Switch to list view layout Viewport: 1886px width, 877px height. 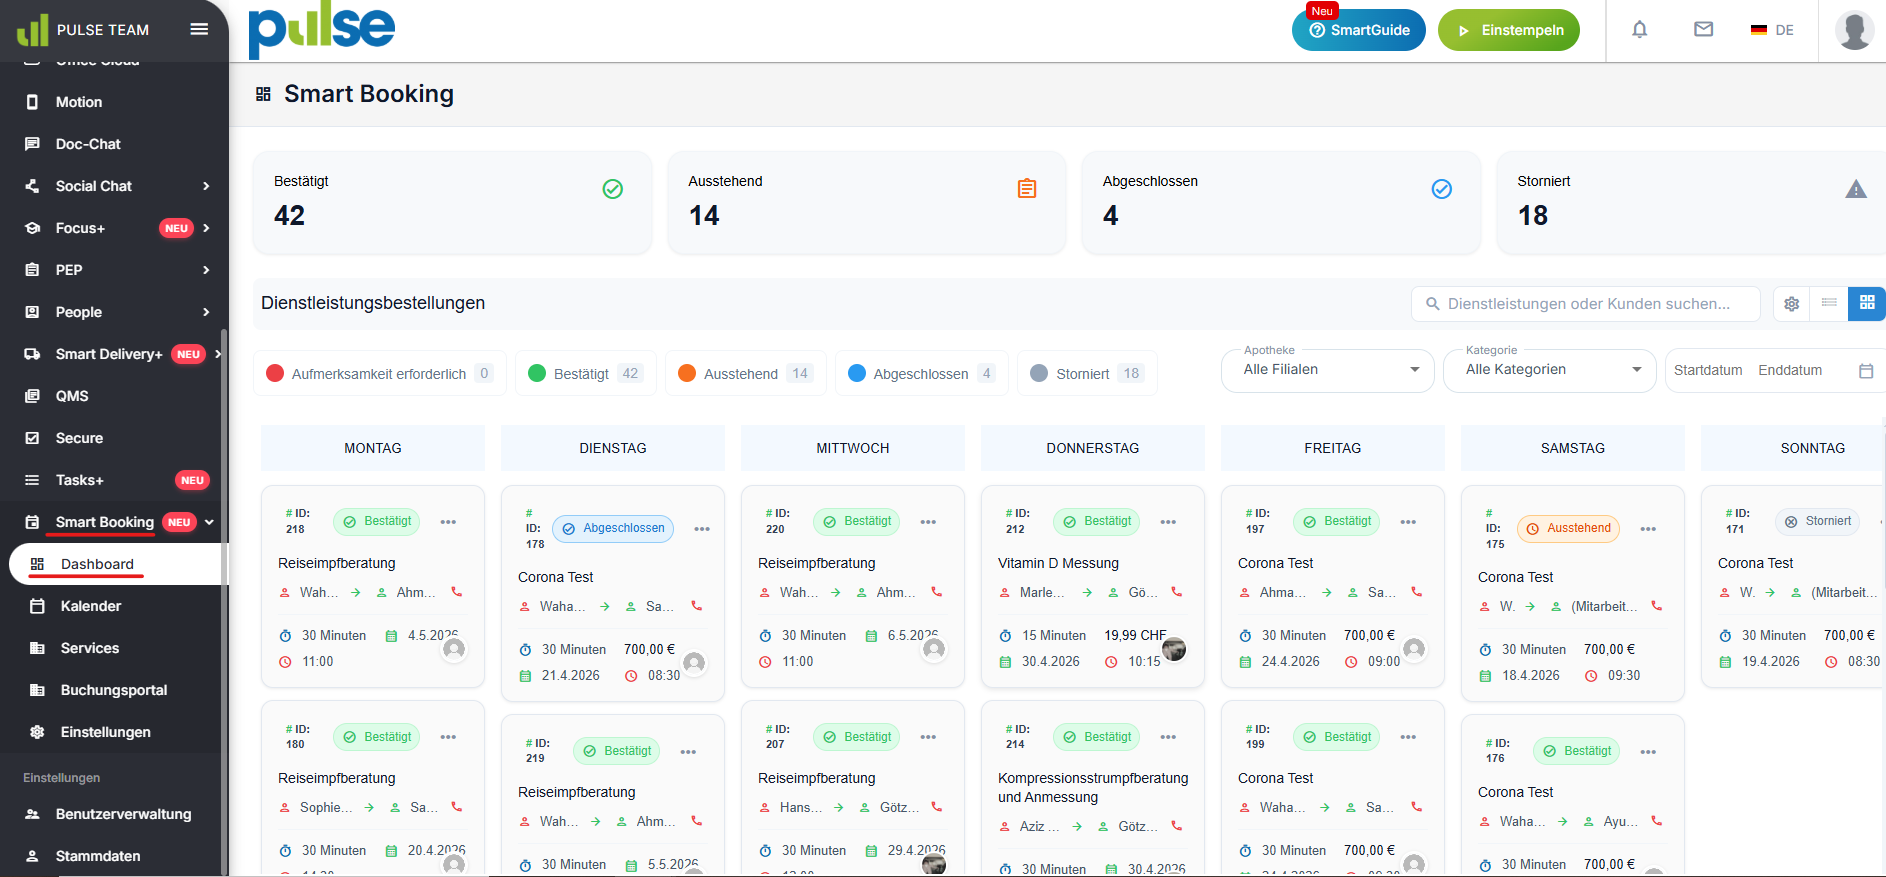(1829, 303)
